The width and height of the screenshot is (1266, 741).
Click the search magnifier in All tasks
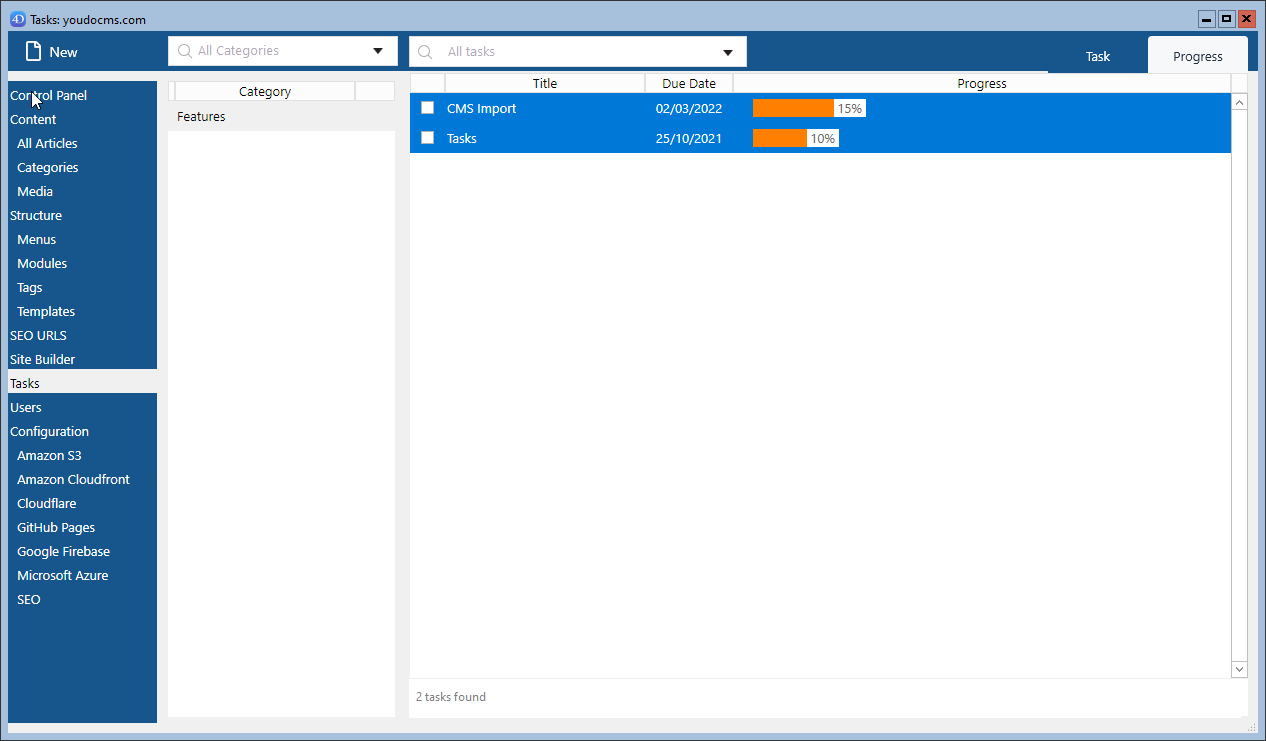tap(425, 52)
